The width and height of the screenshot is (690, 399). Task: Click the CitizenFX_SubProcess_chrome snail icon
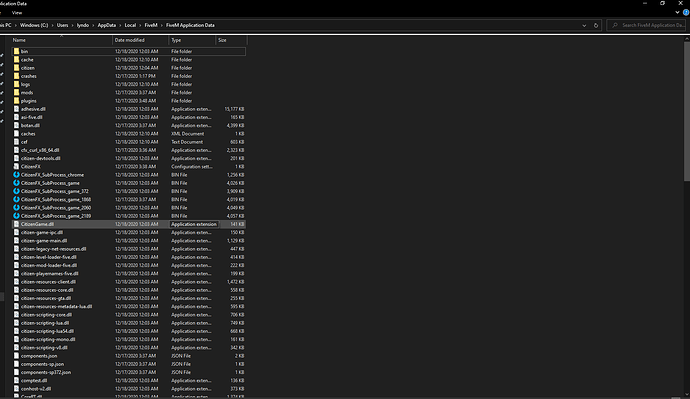(16, 175)
